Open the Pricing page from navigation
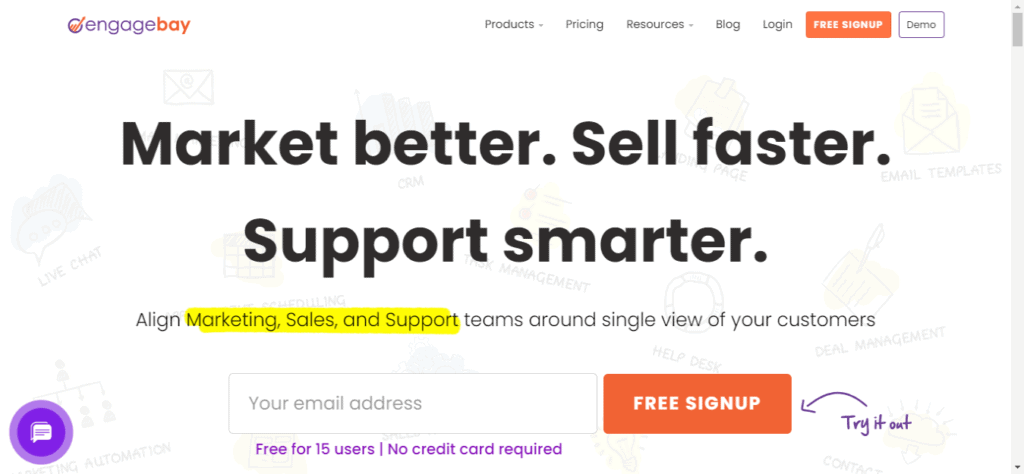Image resolution: width=1024 pixels, height=474 pixels. pyautogui.click(x=584, y=25)
